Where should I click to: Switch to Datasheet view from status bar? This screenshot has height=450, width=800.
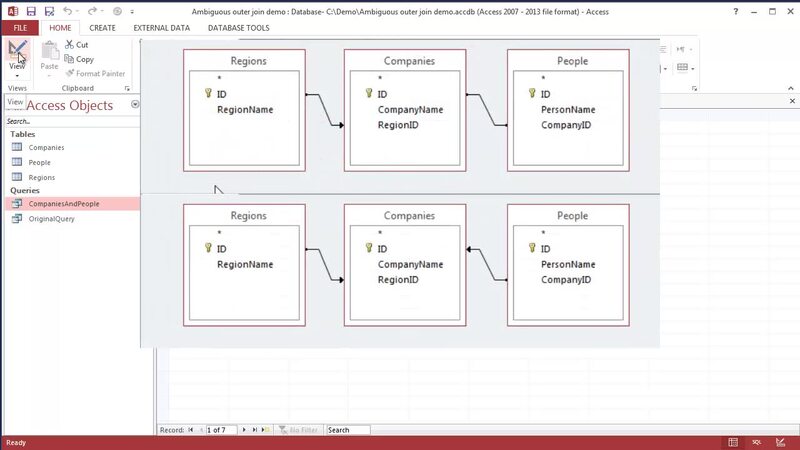coord(733,442)
